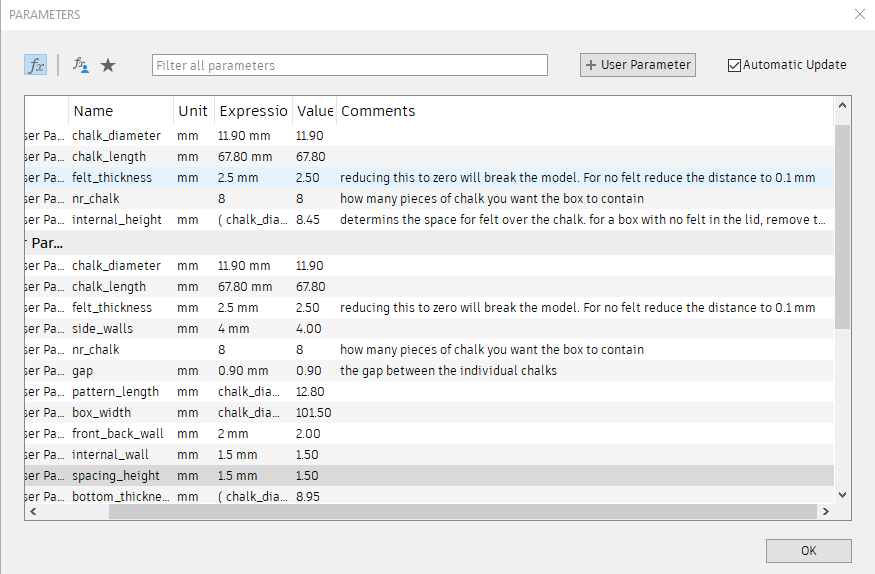Select the pattern_length parameter name
The height and width of the screenshot is (574, 875).
coord(116,392)
